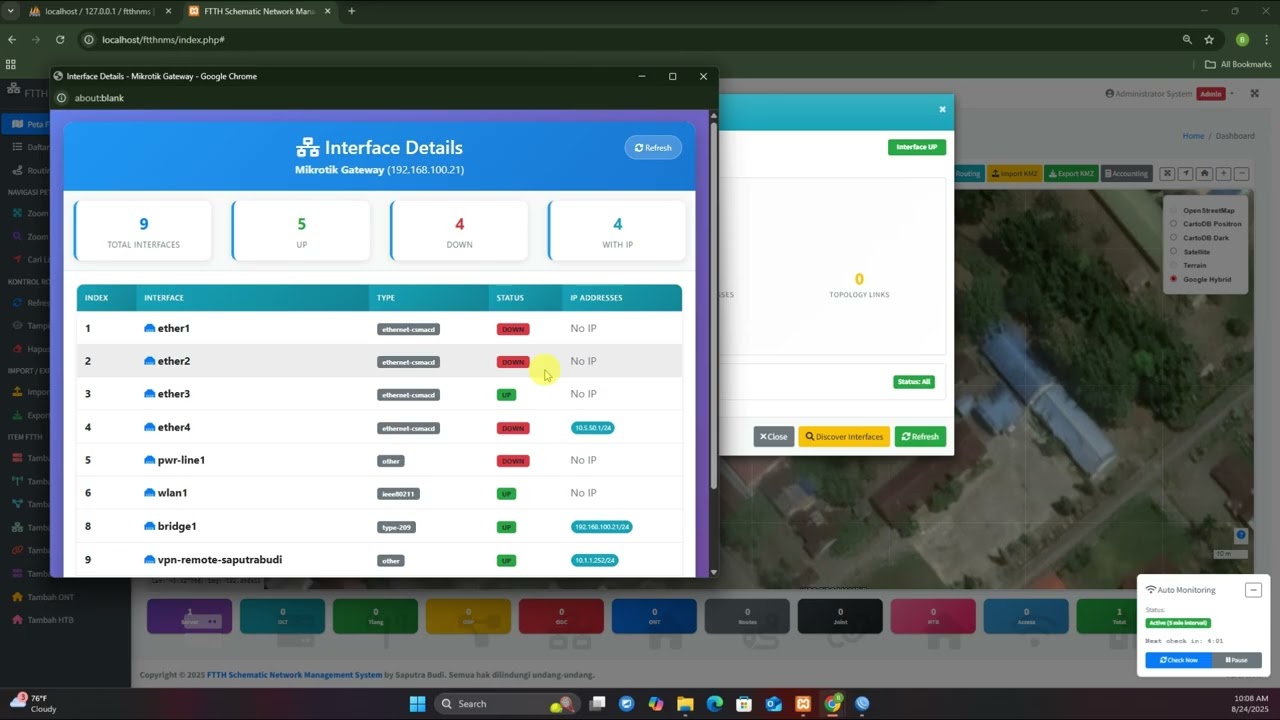This screenshot has height=720, width=1280.
Task: Switch to localhost phpMyAdmin browser tab
Action: coord(97,11)
